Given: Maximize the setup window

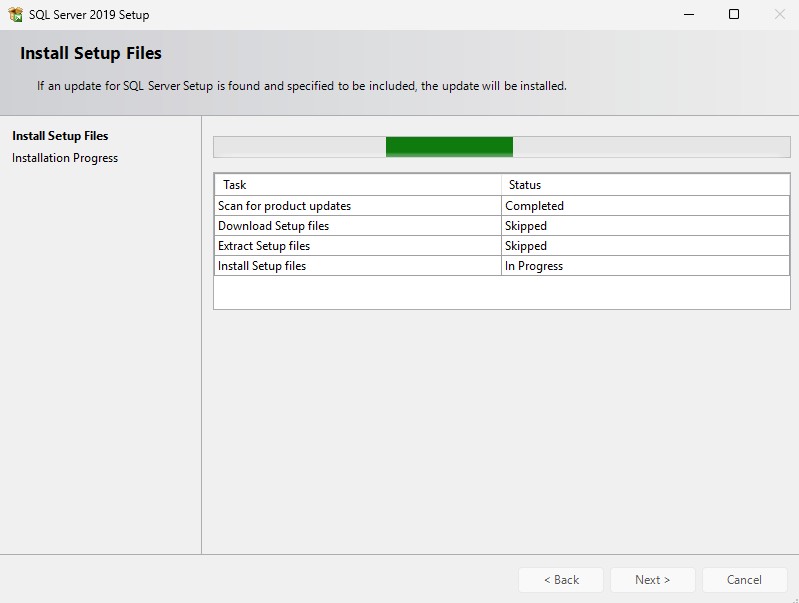Looking at the screenshot, I should 734,15.
